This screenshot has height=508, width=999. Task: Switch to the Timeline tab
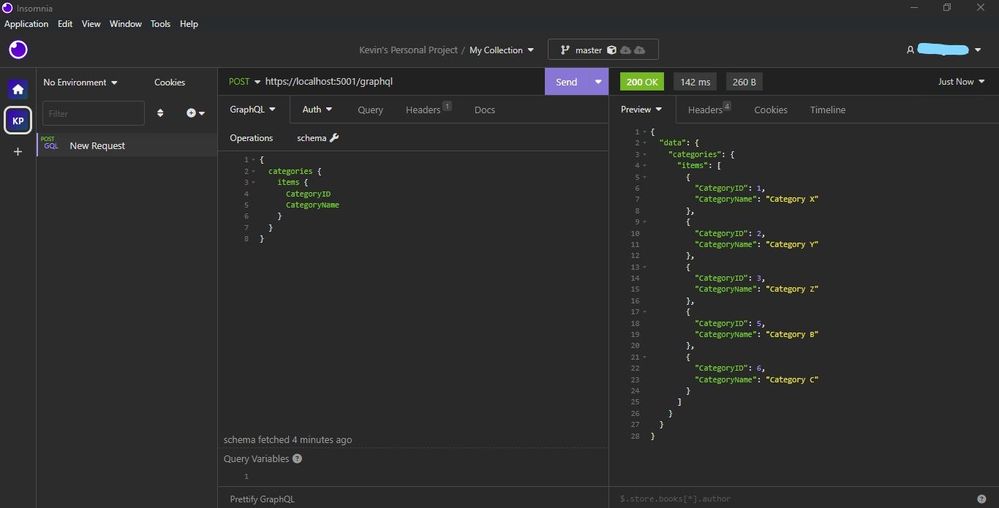point(828,110)
